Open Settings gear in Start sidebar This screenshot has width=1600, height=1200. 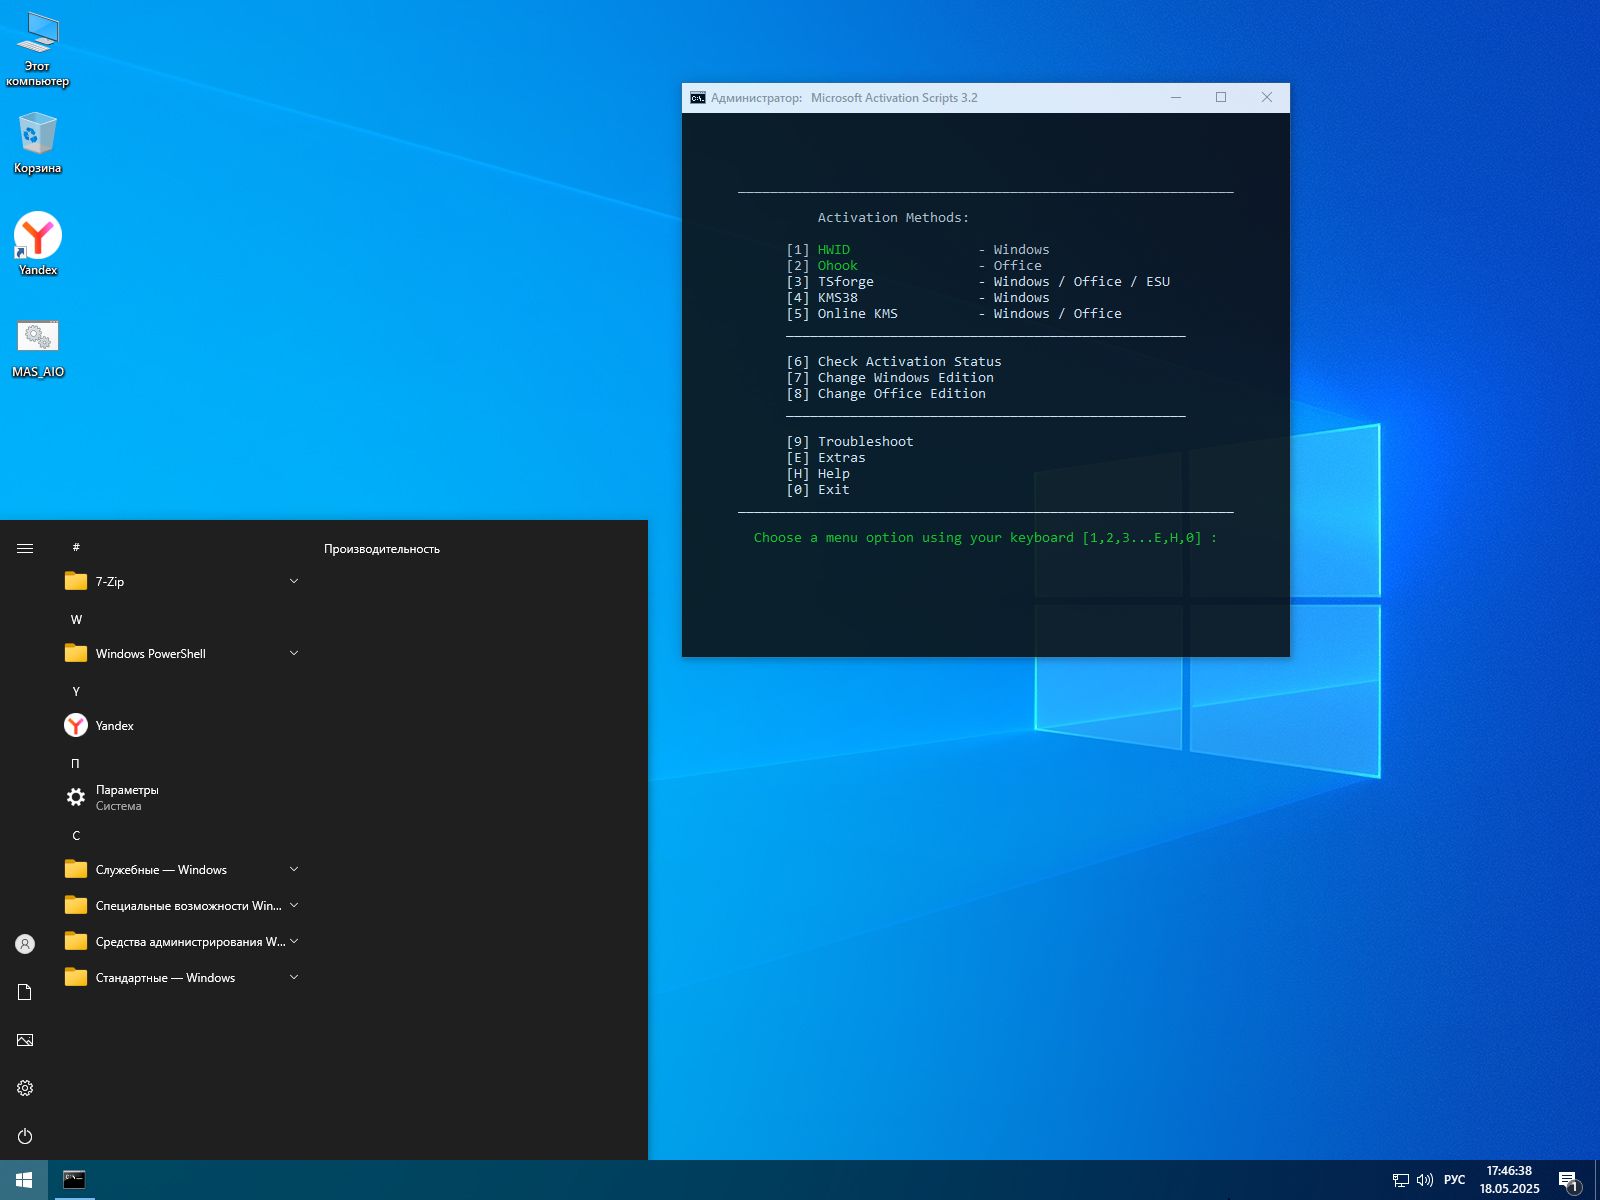point(25,1088)
